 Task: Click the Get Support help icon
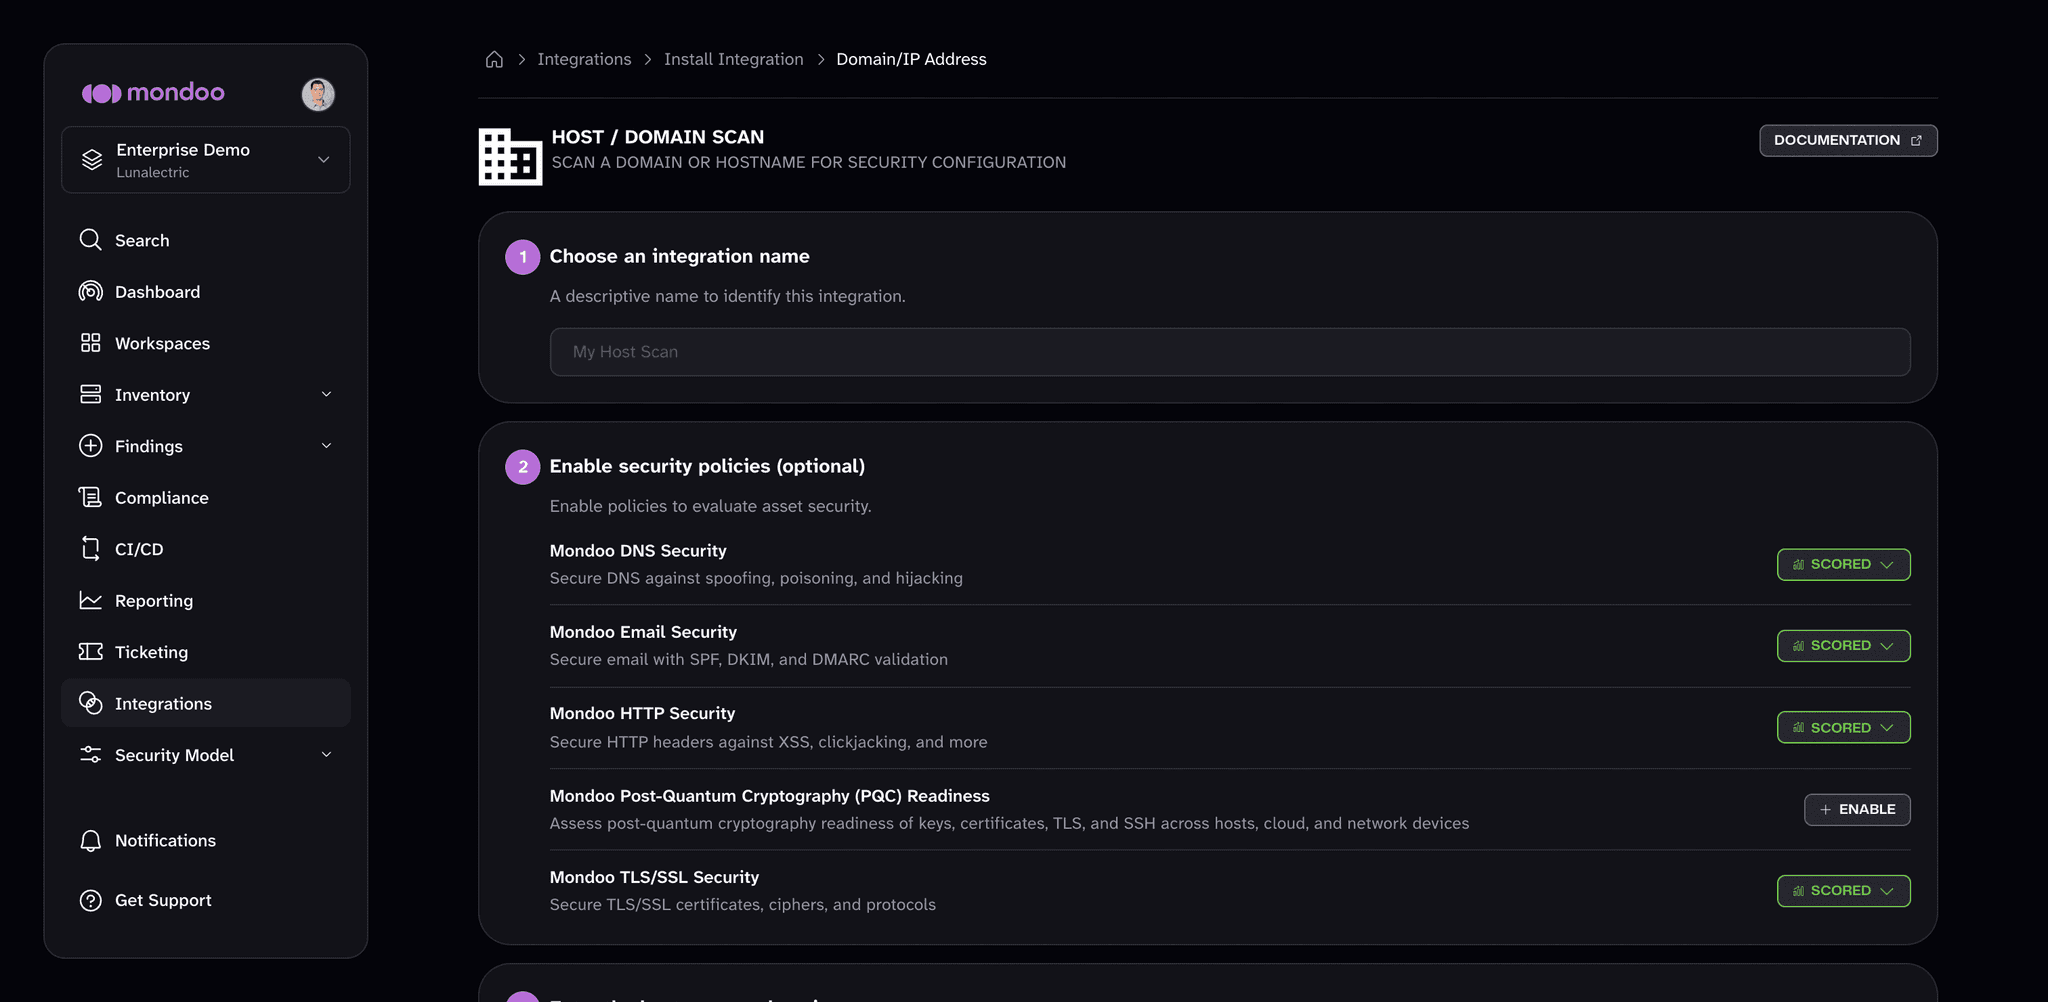pos(91,901)
